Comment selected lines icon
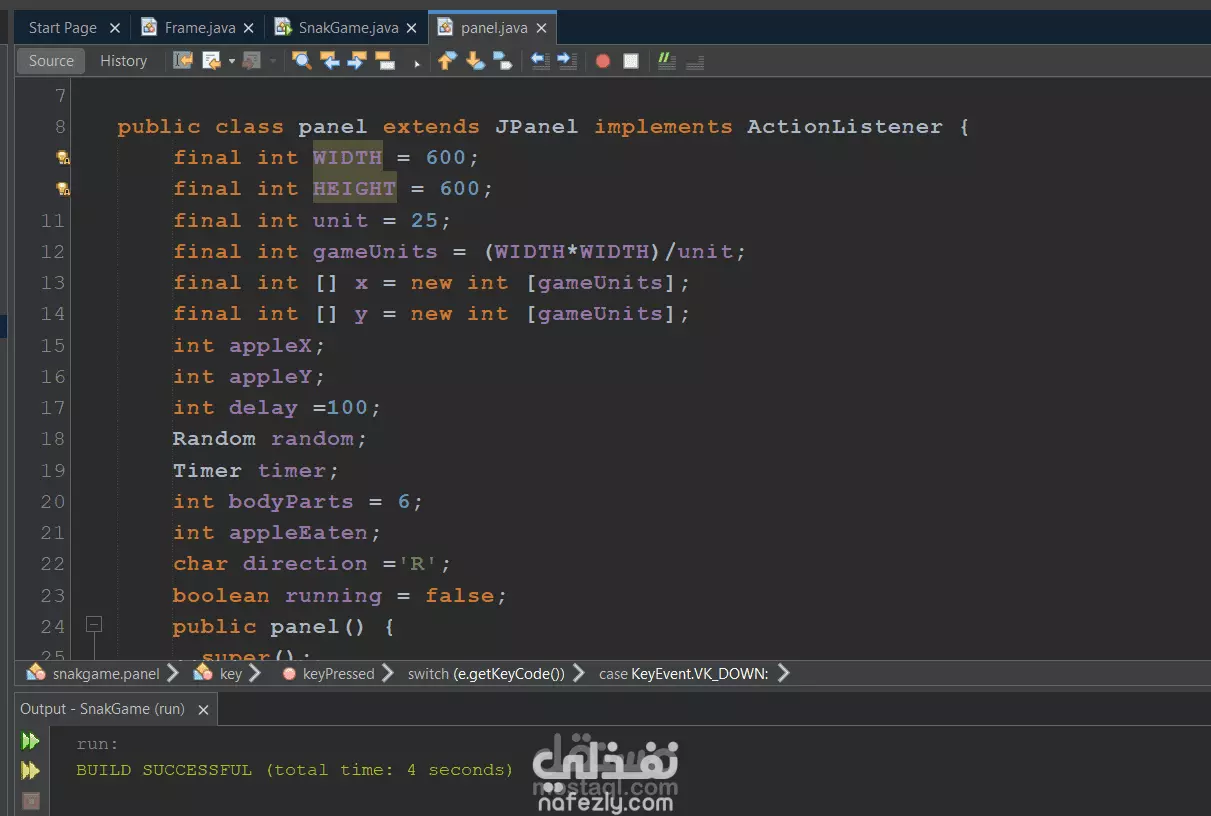This screenshot has width=1211, height=816. pos(667,61)
